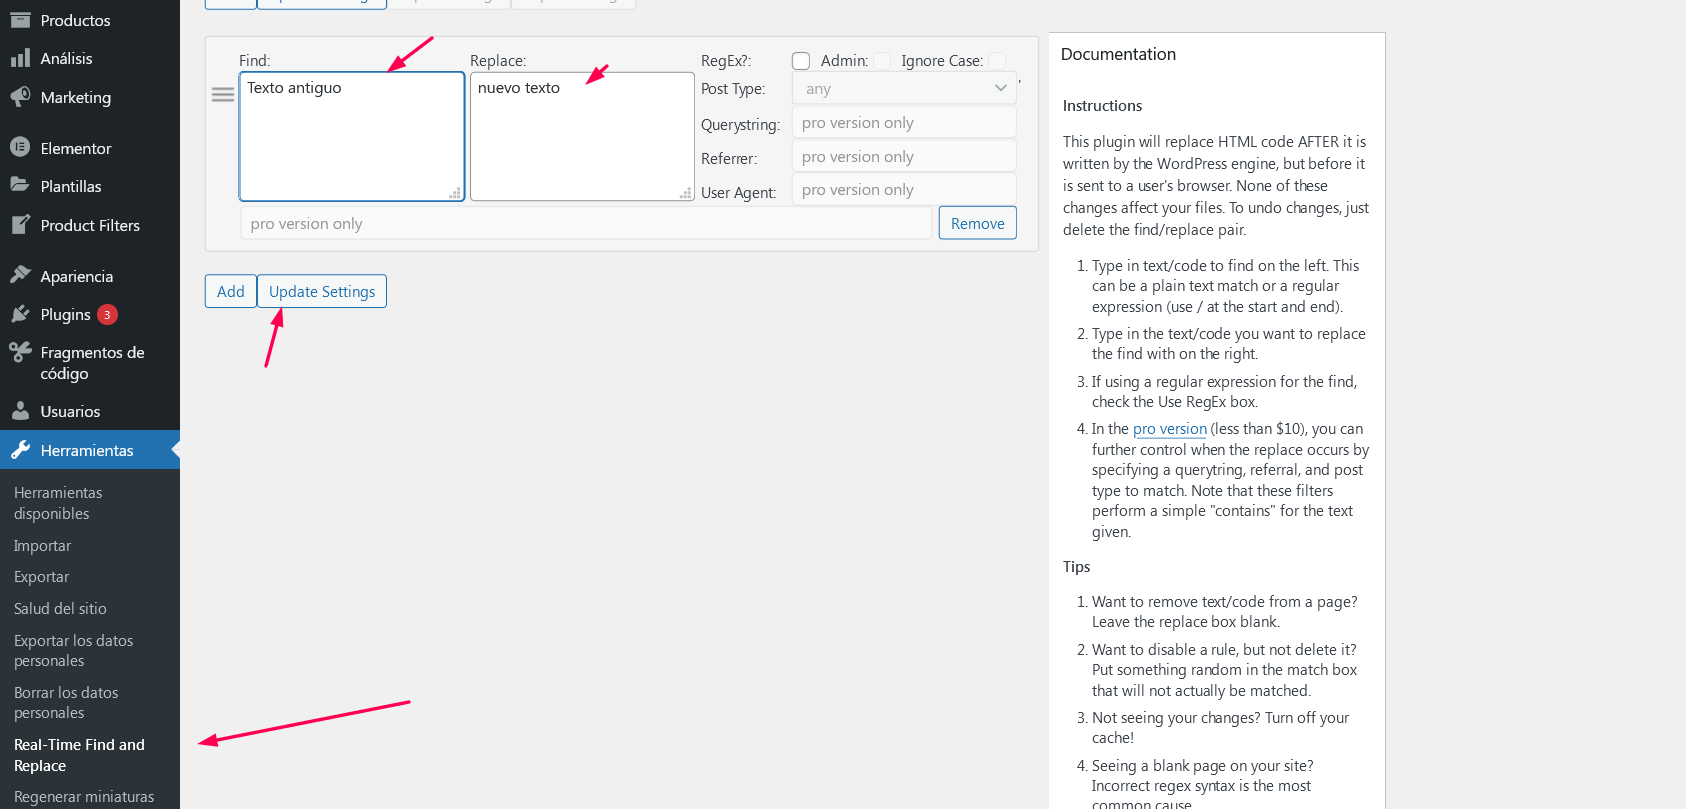This screenshot has height=809, width=1686.
Task: Enable the RegEx checkbox
Action: click(x=801, y=61)
